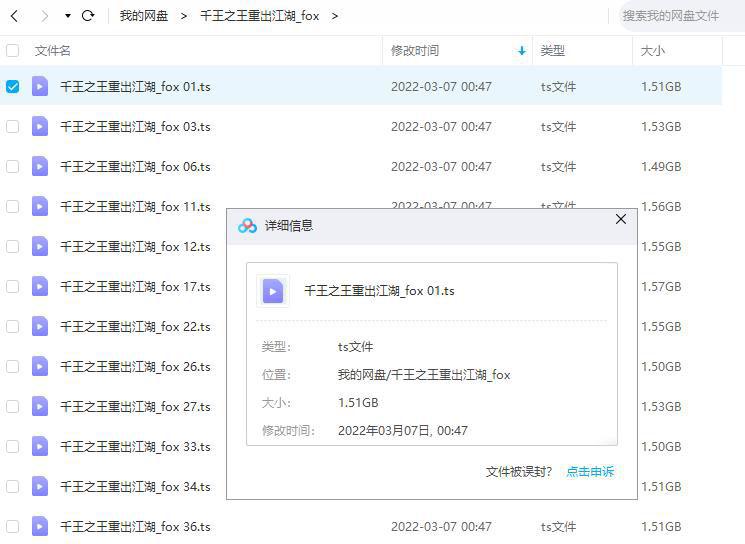Click the 1.53GB size of fox 03.ts
This screenshot has height=544, width=745.
point(661,127)
